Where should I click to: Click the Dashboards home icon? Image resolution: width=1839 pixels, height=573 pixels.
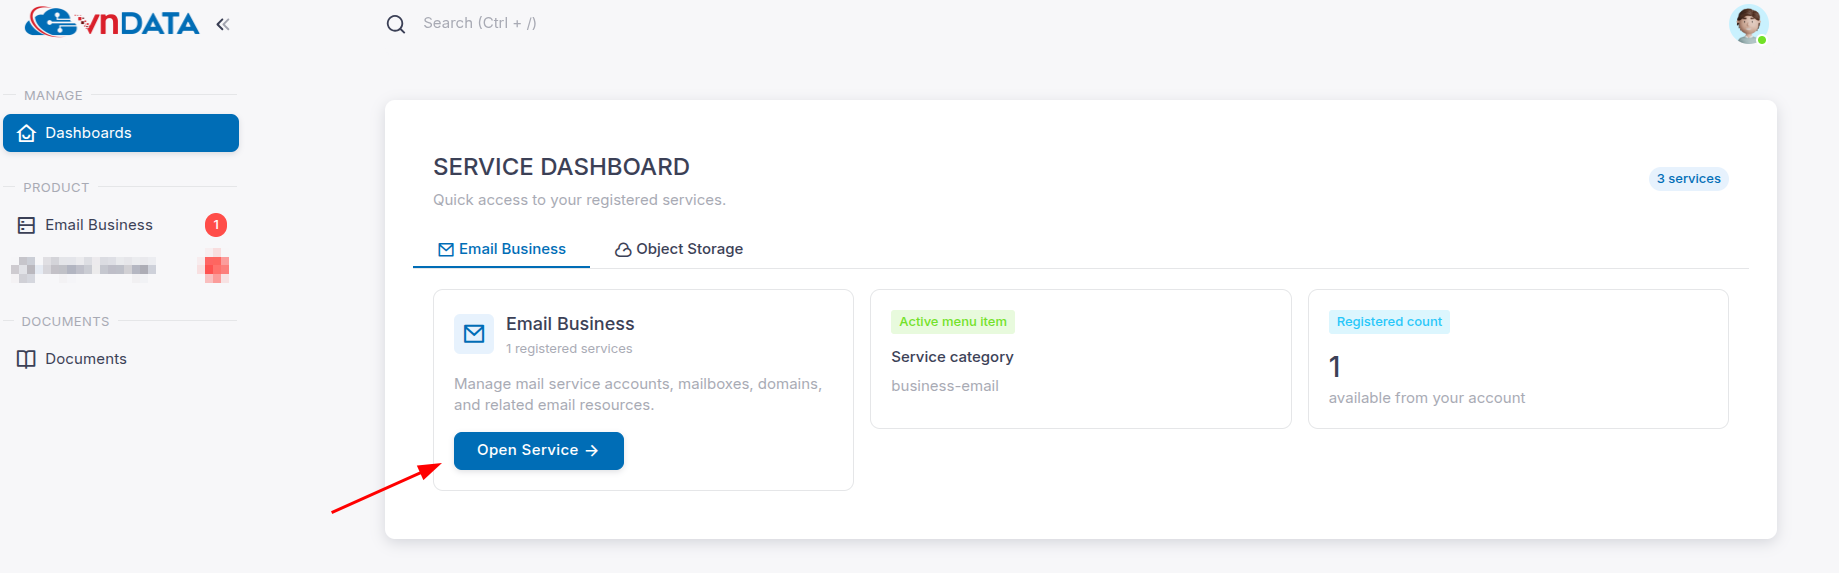(x=27, y=133)
